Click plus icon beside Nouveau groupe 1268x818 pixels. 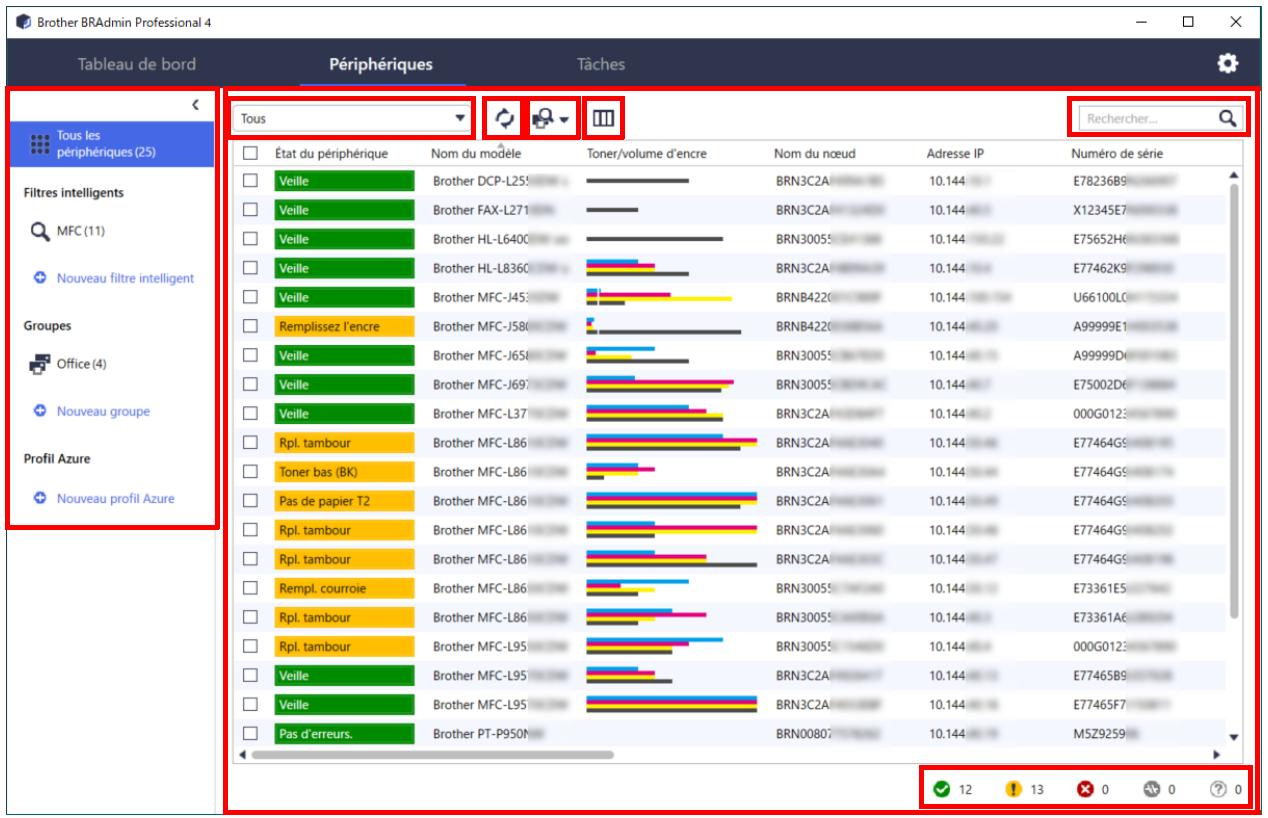(38, 410)
